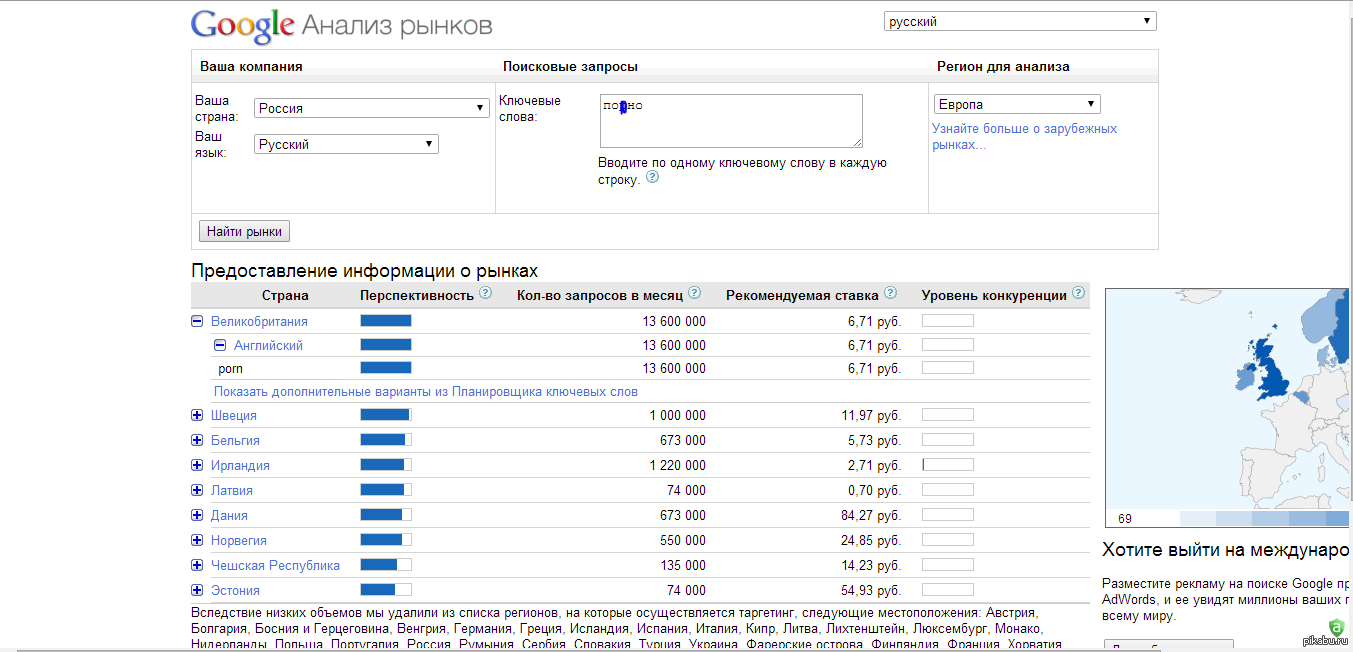Open the Ваша страна dropdown
Viewport: 1353px width, 652px height.
coord(372,108)
